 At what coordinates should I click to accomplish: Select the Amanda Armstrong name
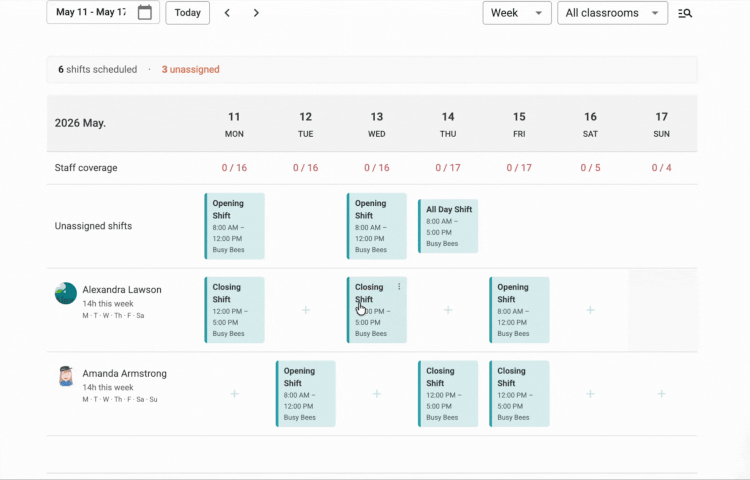pos(124,373)
